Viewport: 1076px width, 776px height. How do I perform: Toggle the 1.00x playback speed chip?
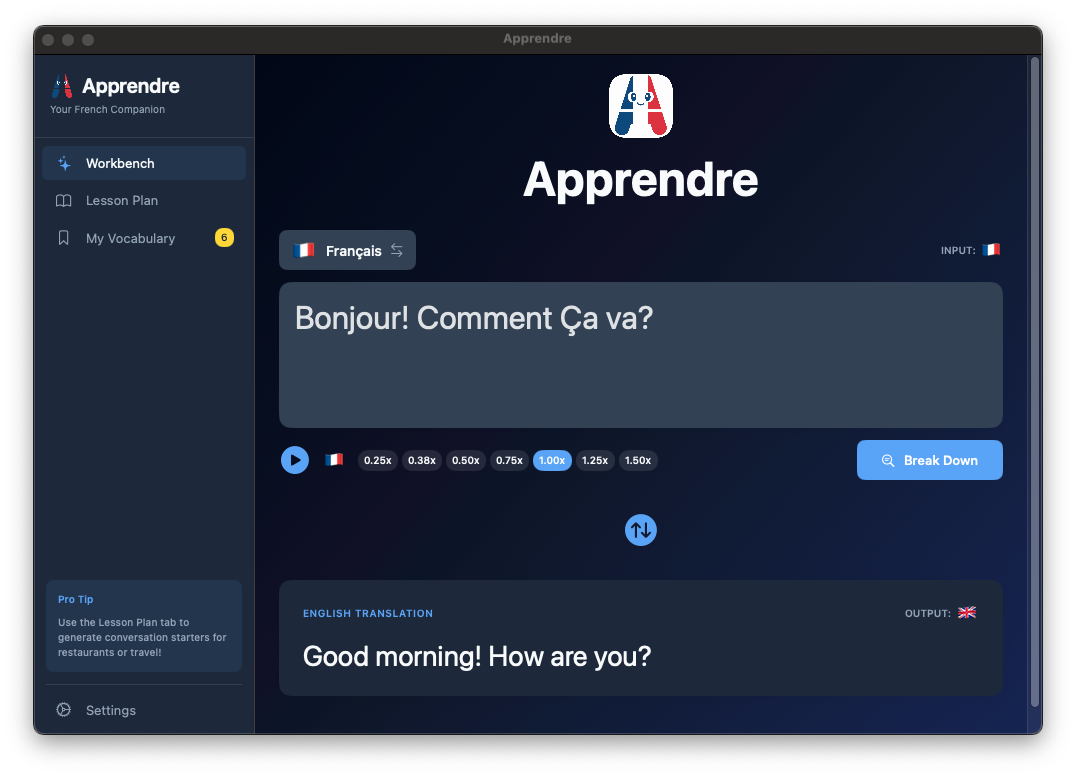coord(552,460)
